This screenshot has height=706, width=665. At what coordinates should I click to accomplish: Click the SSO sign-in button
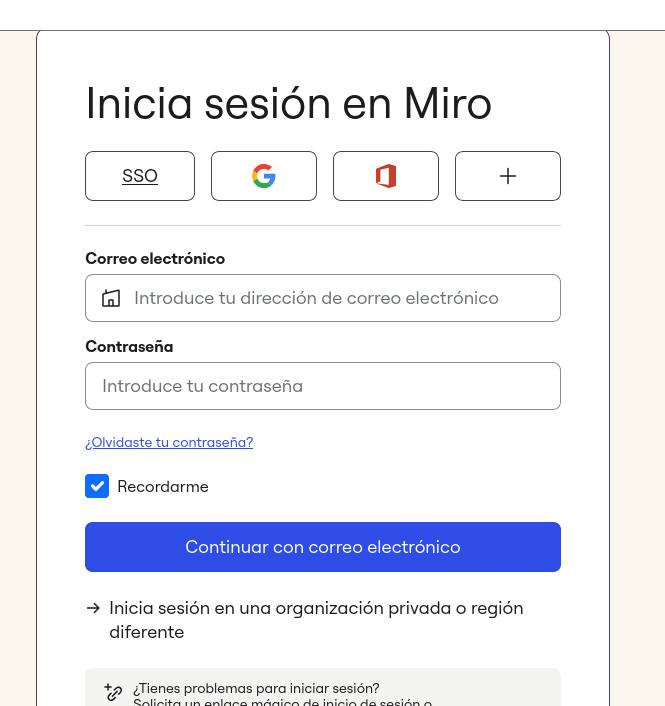click(140, 176)
